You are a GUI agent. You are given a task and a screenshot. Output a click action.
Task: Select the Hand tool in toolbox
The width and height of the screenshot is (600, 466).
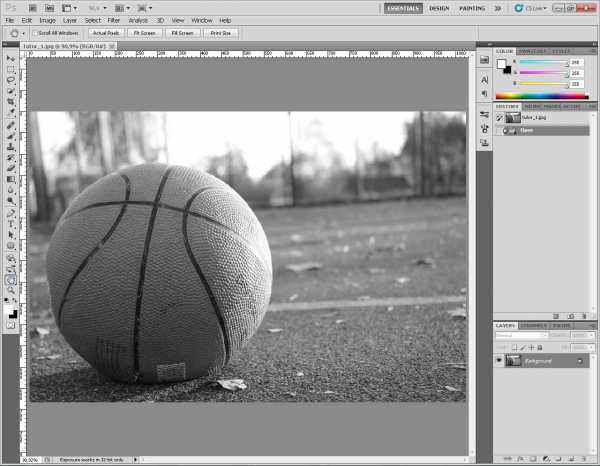coord(10,280)
